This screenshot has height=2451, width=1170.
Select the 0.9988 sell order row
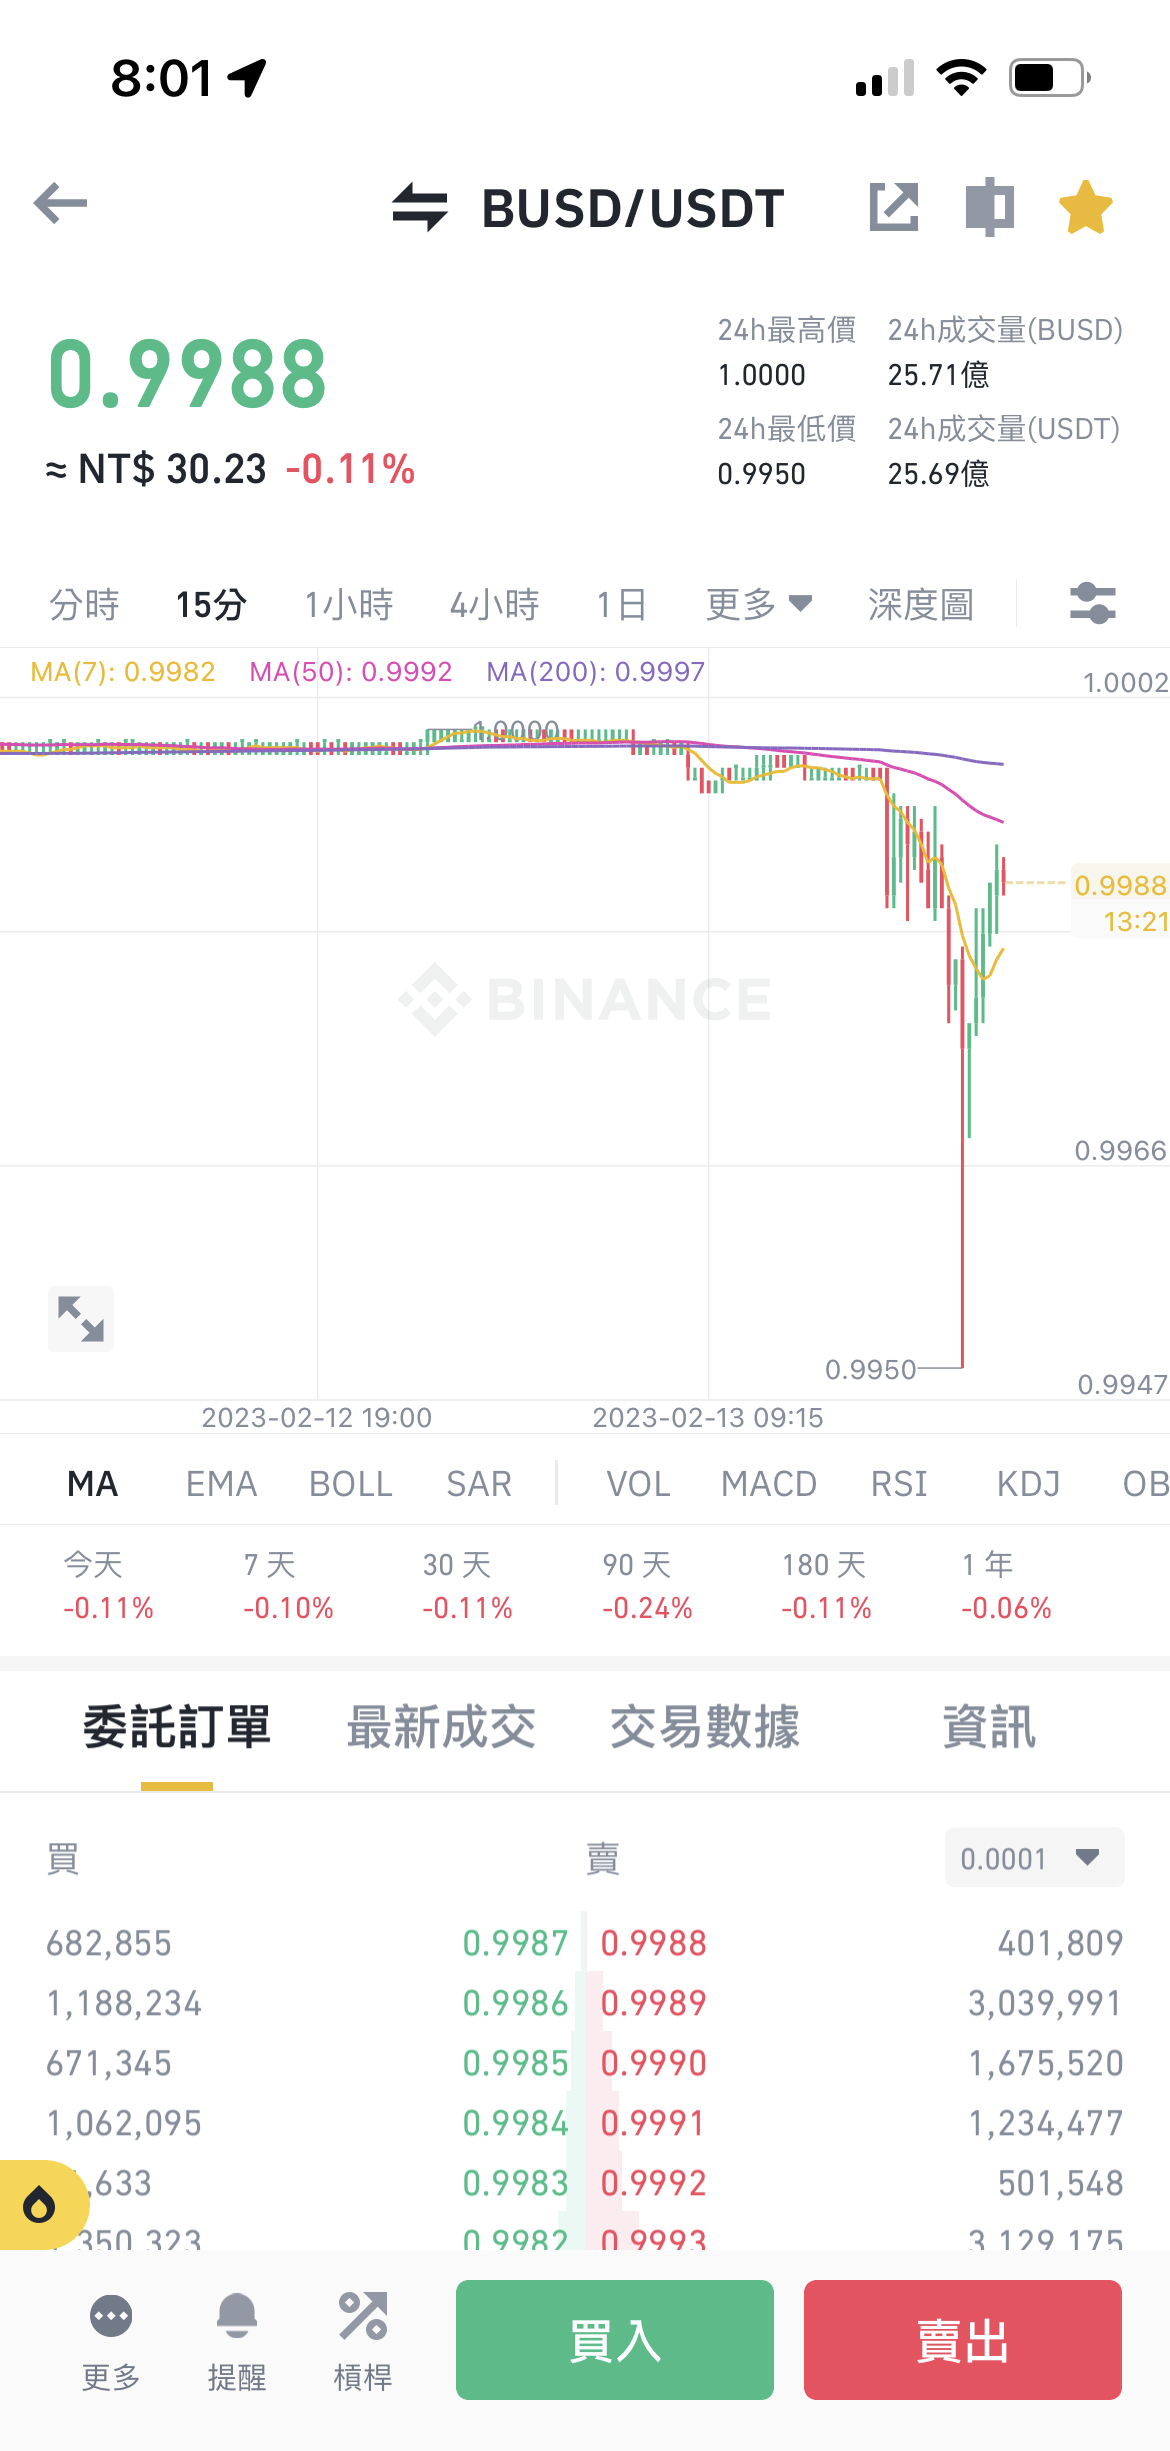pos(861,1942)
